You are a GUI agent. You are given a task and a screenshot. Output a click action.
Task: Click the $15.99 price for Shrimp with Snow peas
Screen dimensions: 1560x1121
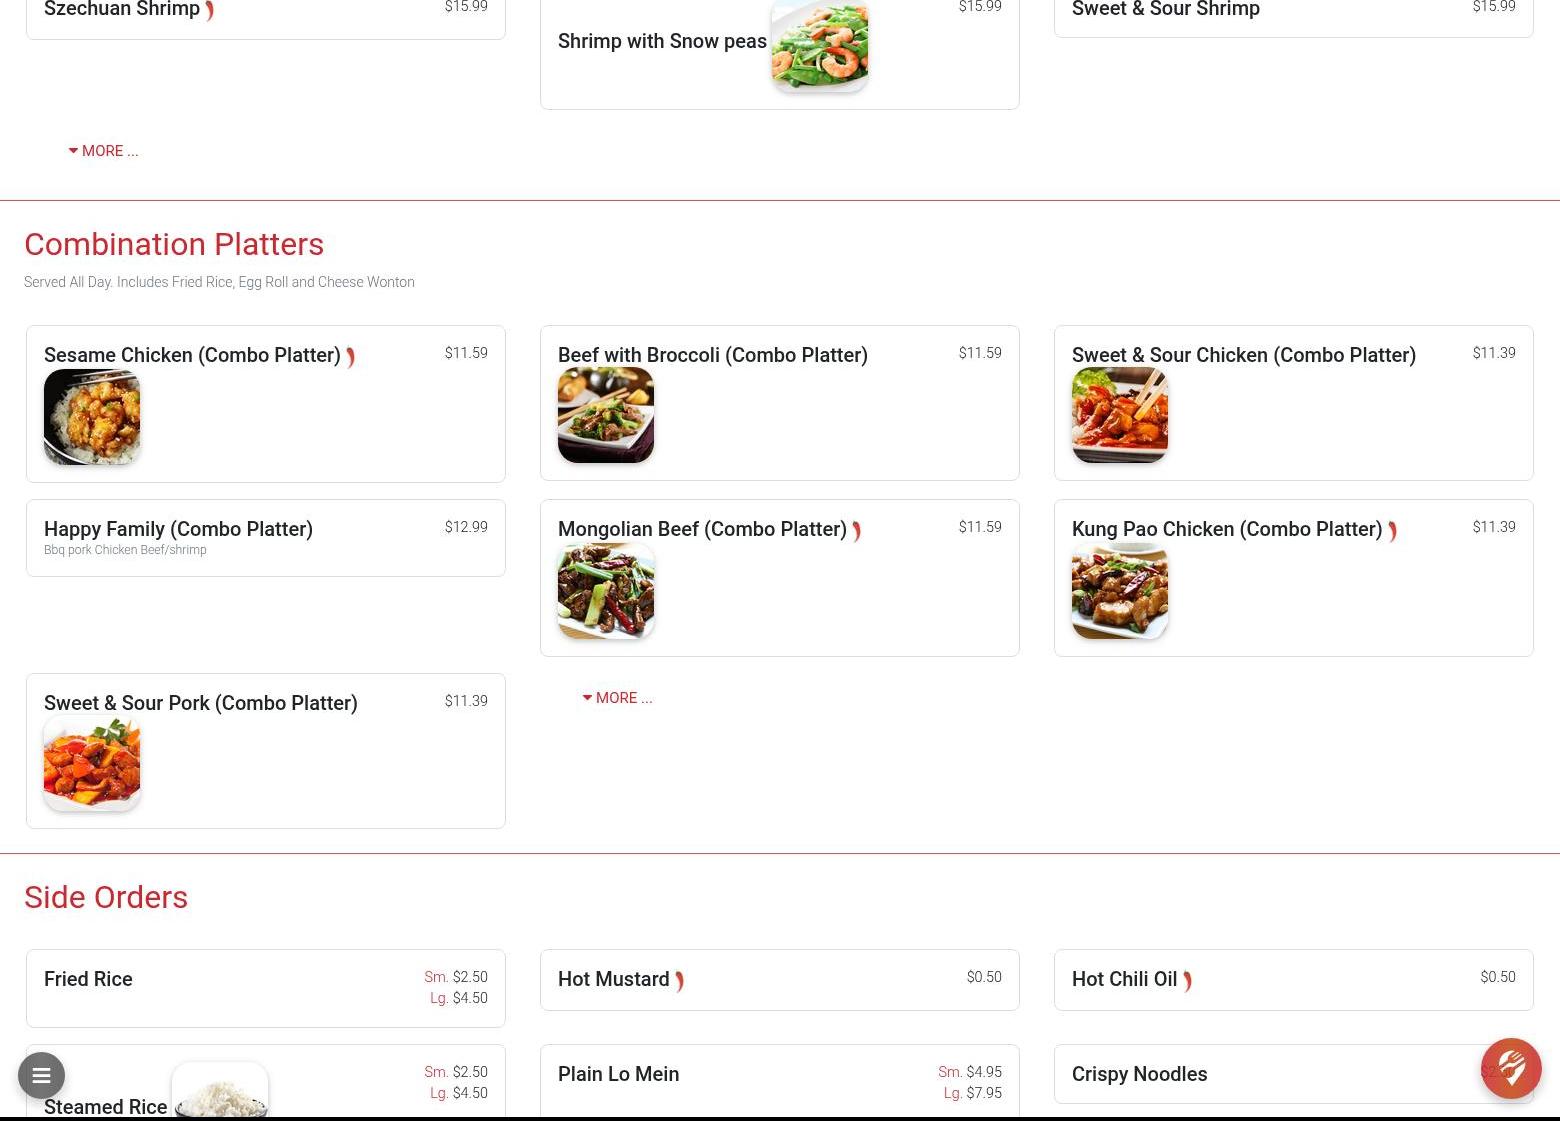980,7
